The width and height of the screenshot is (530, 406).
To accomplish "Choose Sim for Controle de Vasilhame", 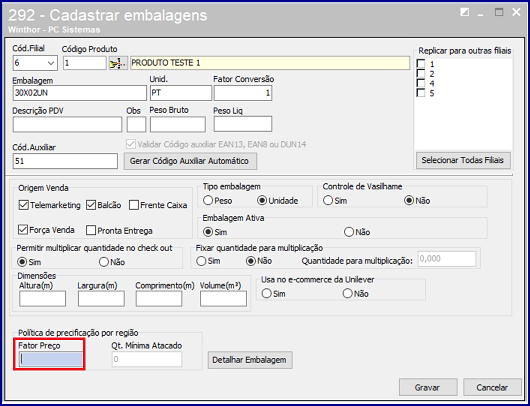I will [328, 200].
